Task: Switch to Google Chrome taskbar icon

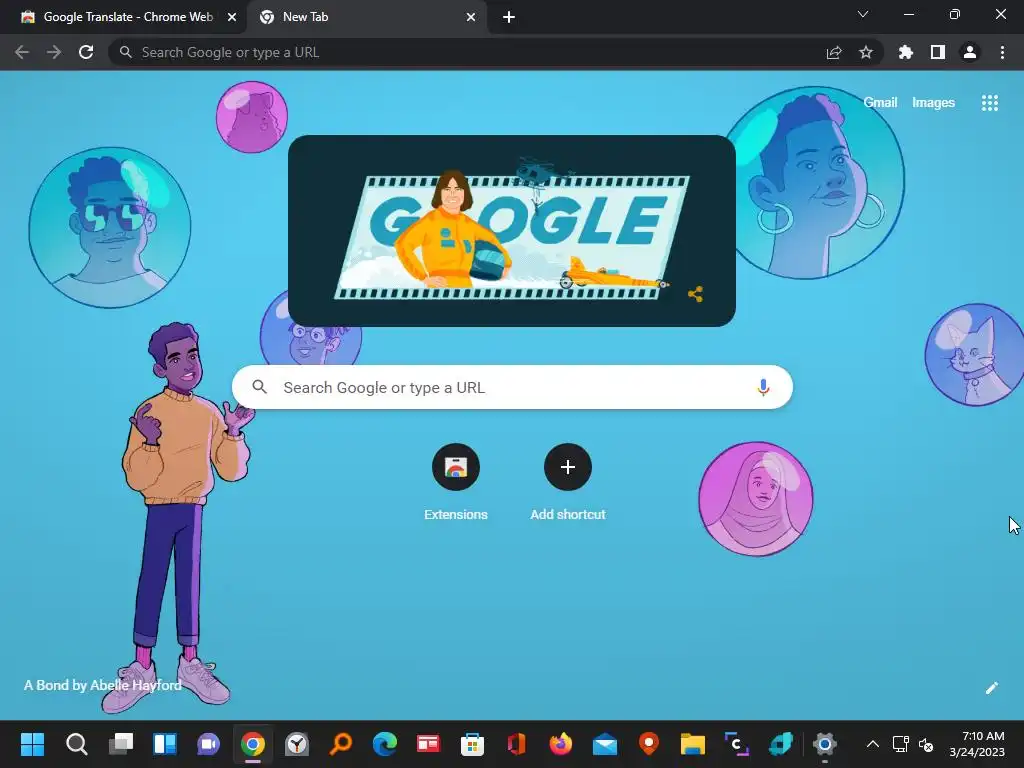Action: 253,744
